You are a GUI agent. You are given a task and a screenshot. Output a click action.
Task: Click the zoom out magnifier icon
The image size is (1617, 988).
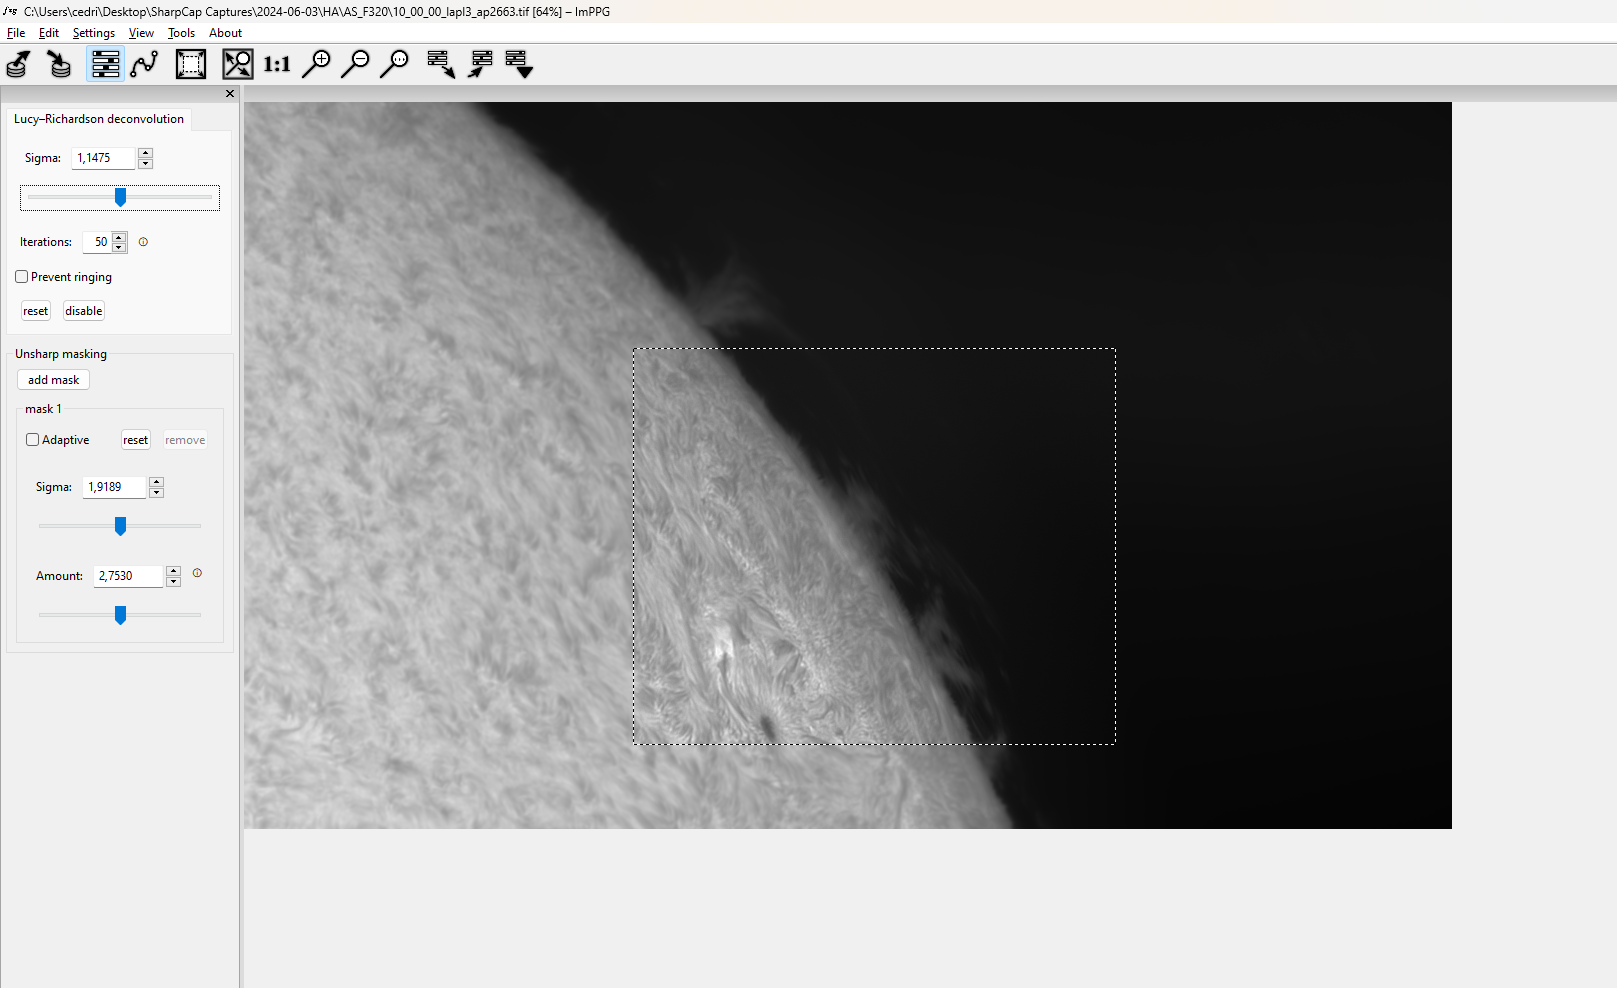click(x=355, y=64)
